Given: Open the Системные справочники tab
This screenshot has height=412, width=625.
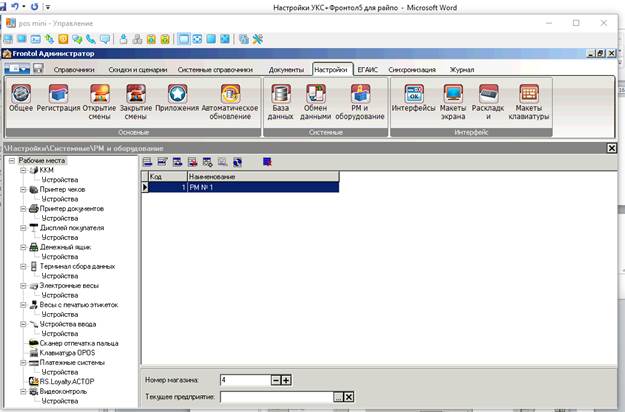Looking at the screenshot, I should pyautogui.click(x=215, y=70).
